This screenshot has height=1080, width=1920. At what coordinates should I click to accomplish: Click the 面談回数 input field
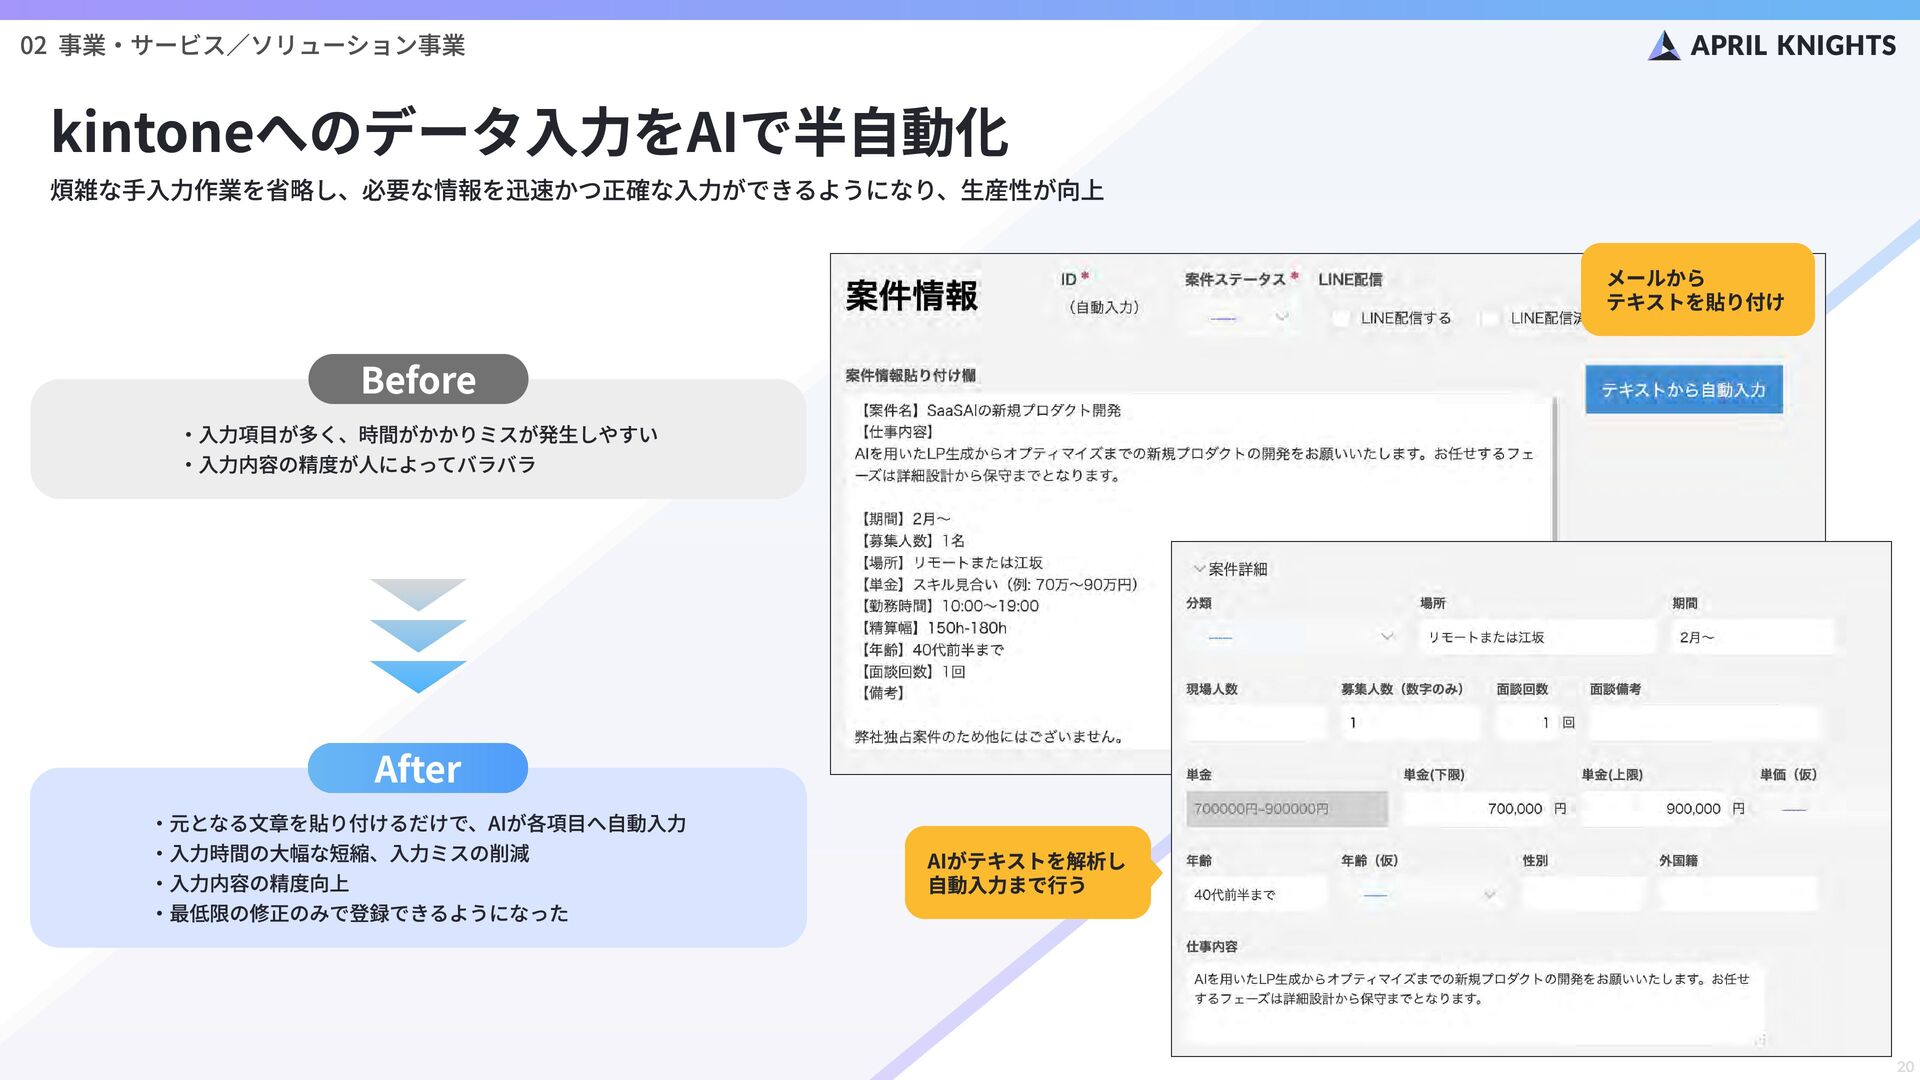point(1527,723)
